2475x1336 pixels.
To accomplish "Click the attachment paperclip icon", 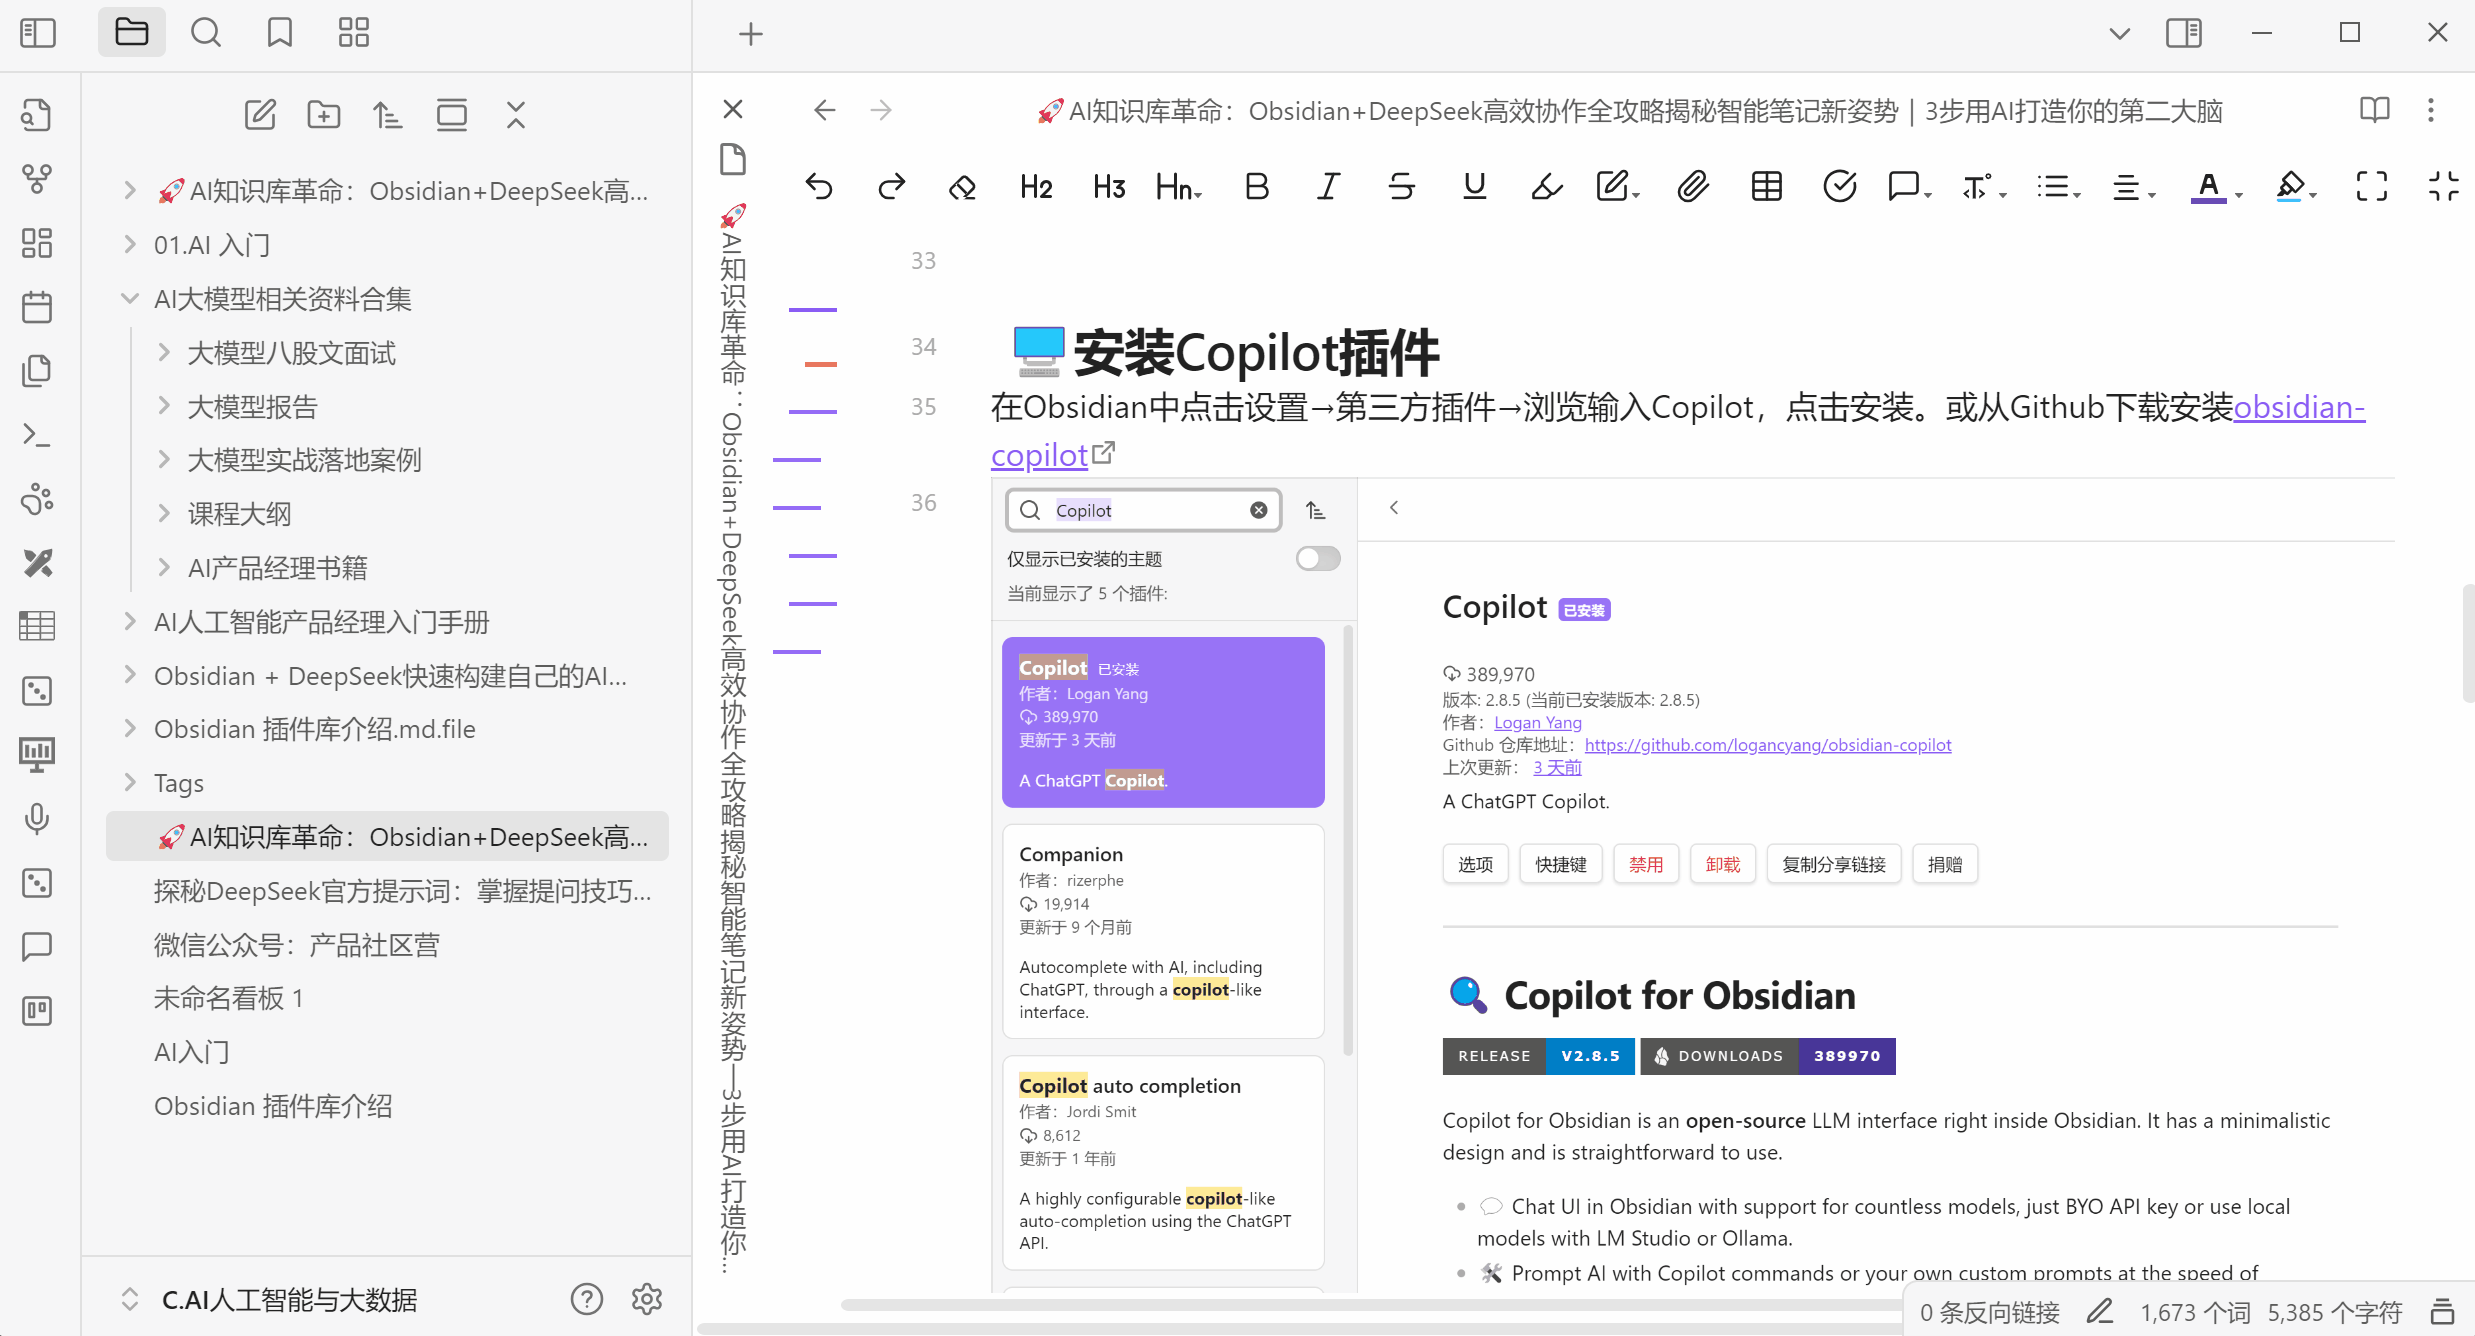I will 1692,186.
